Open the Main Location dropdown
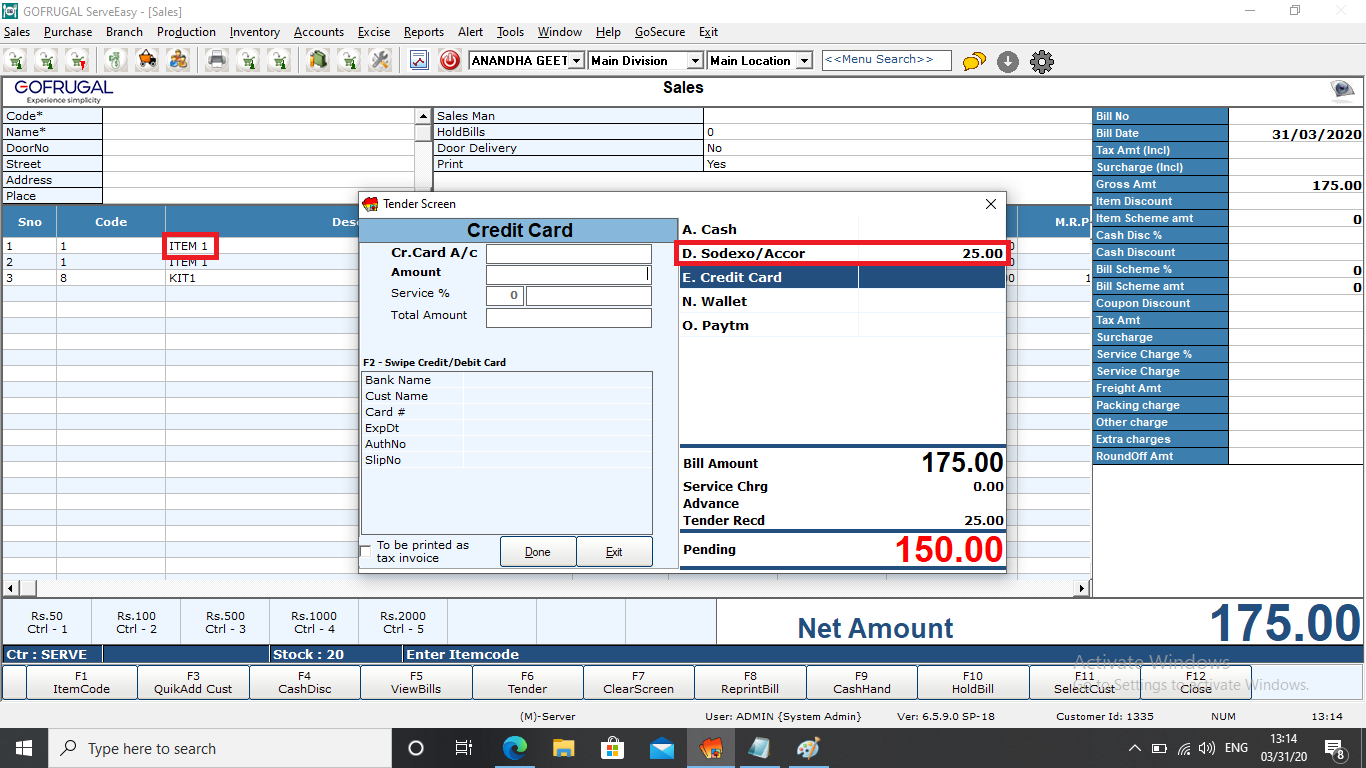The height and width of the screenshot is (768, 1366). (804, 61)
